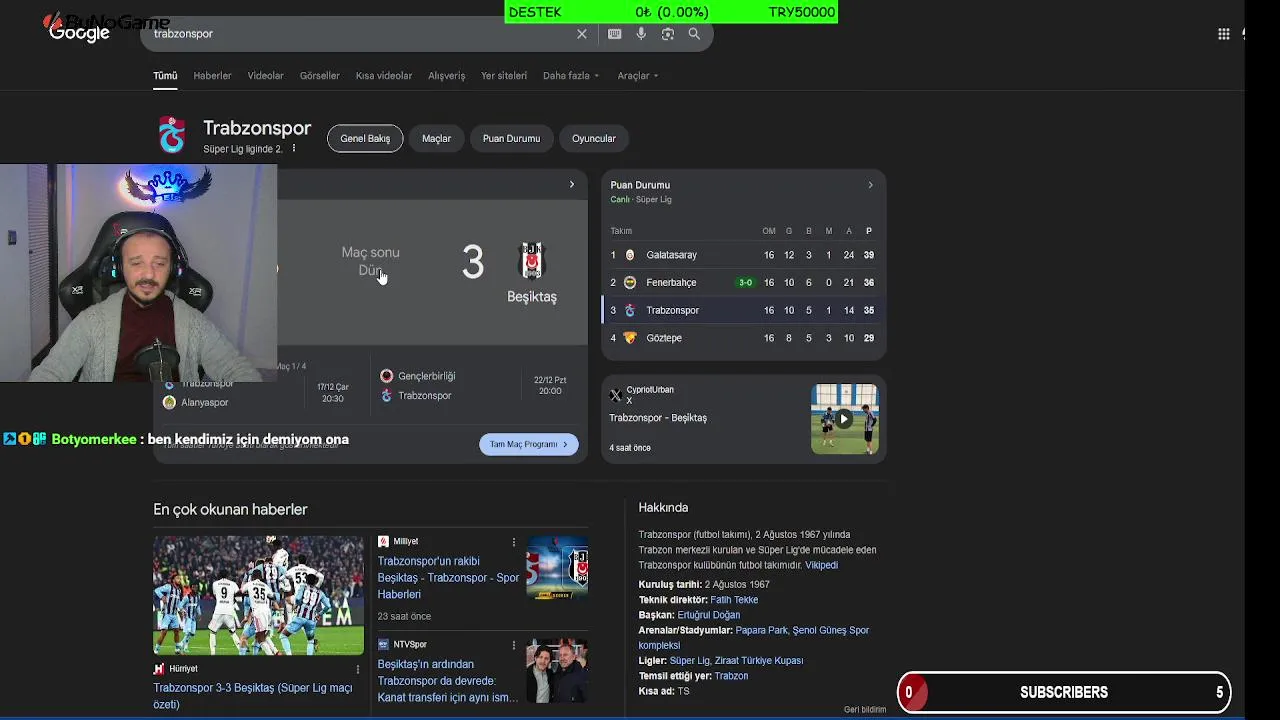Open the on-screen keyboard icon in search bar
This screenshot has height=720, width=1280.
614,34
